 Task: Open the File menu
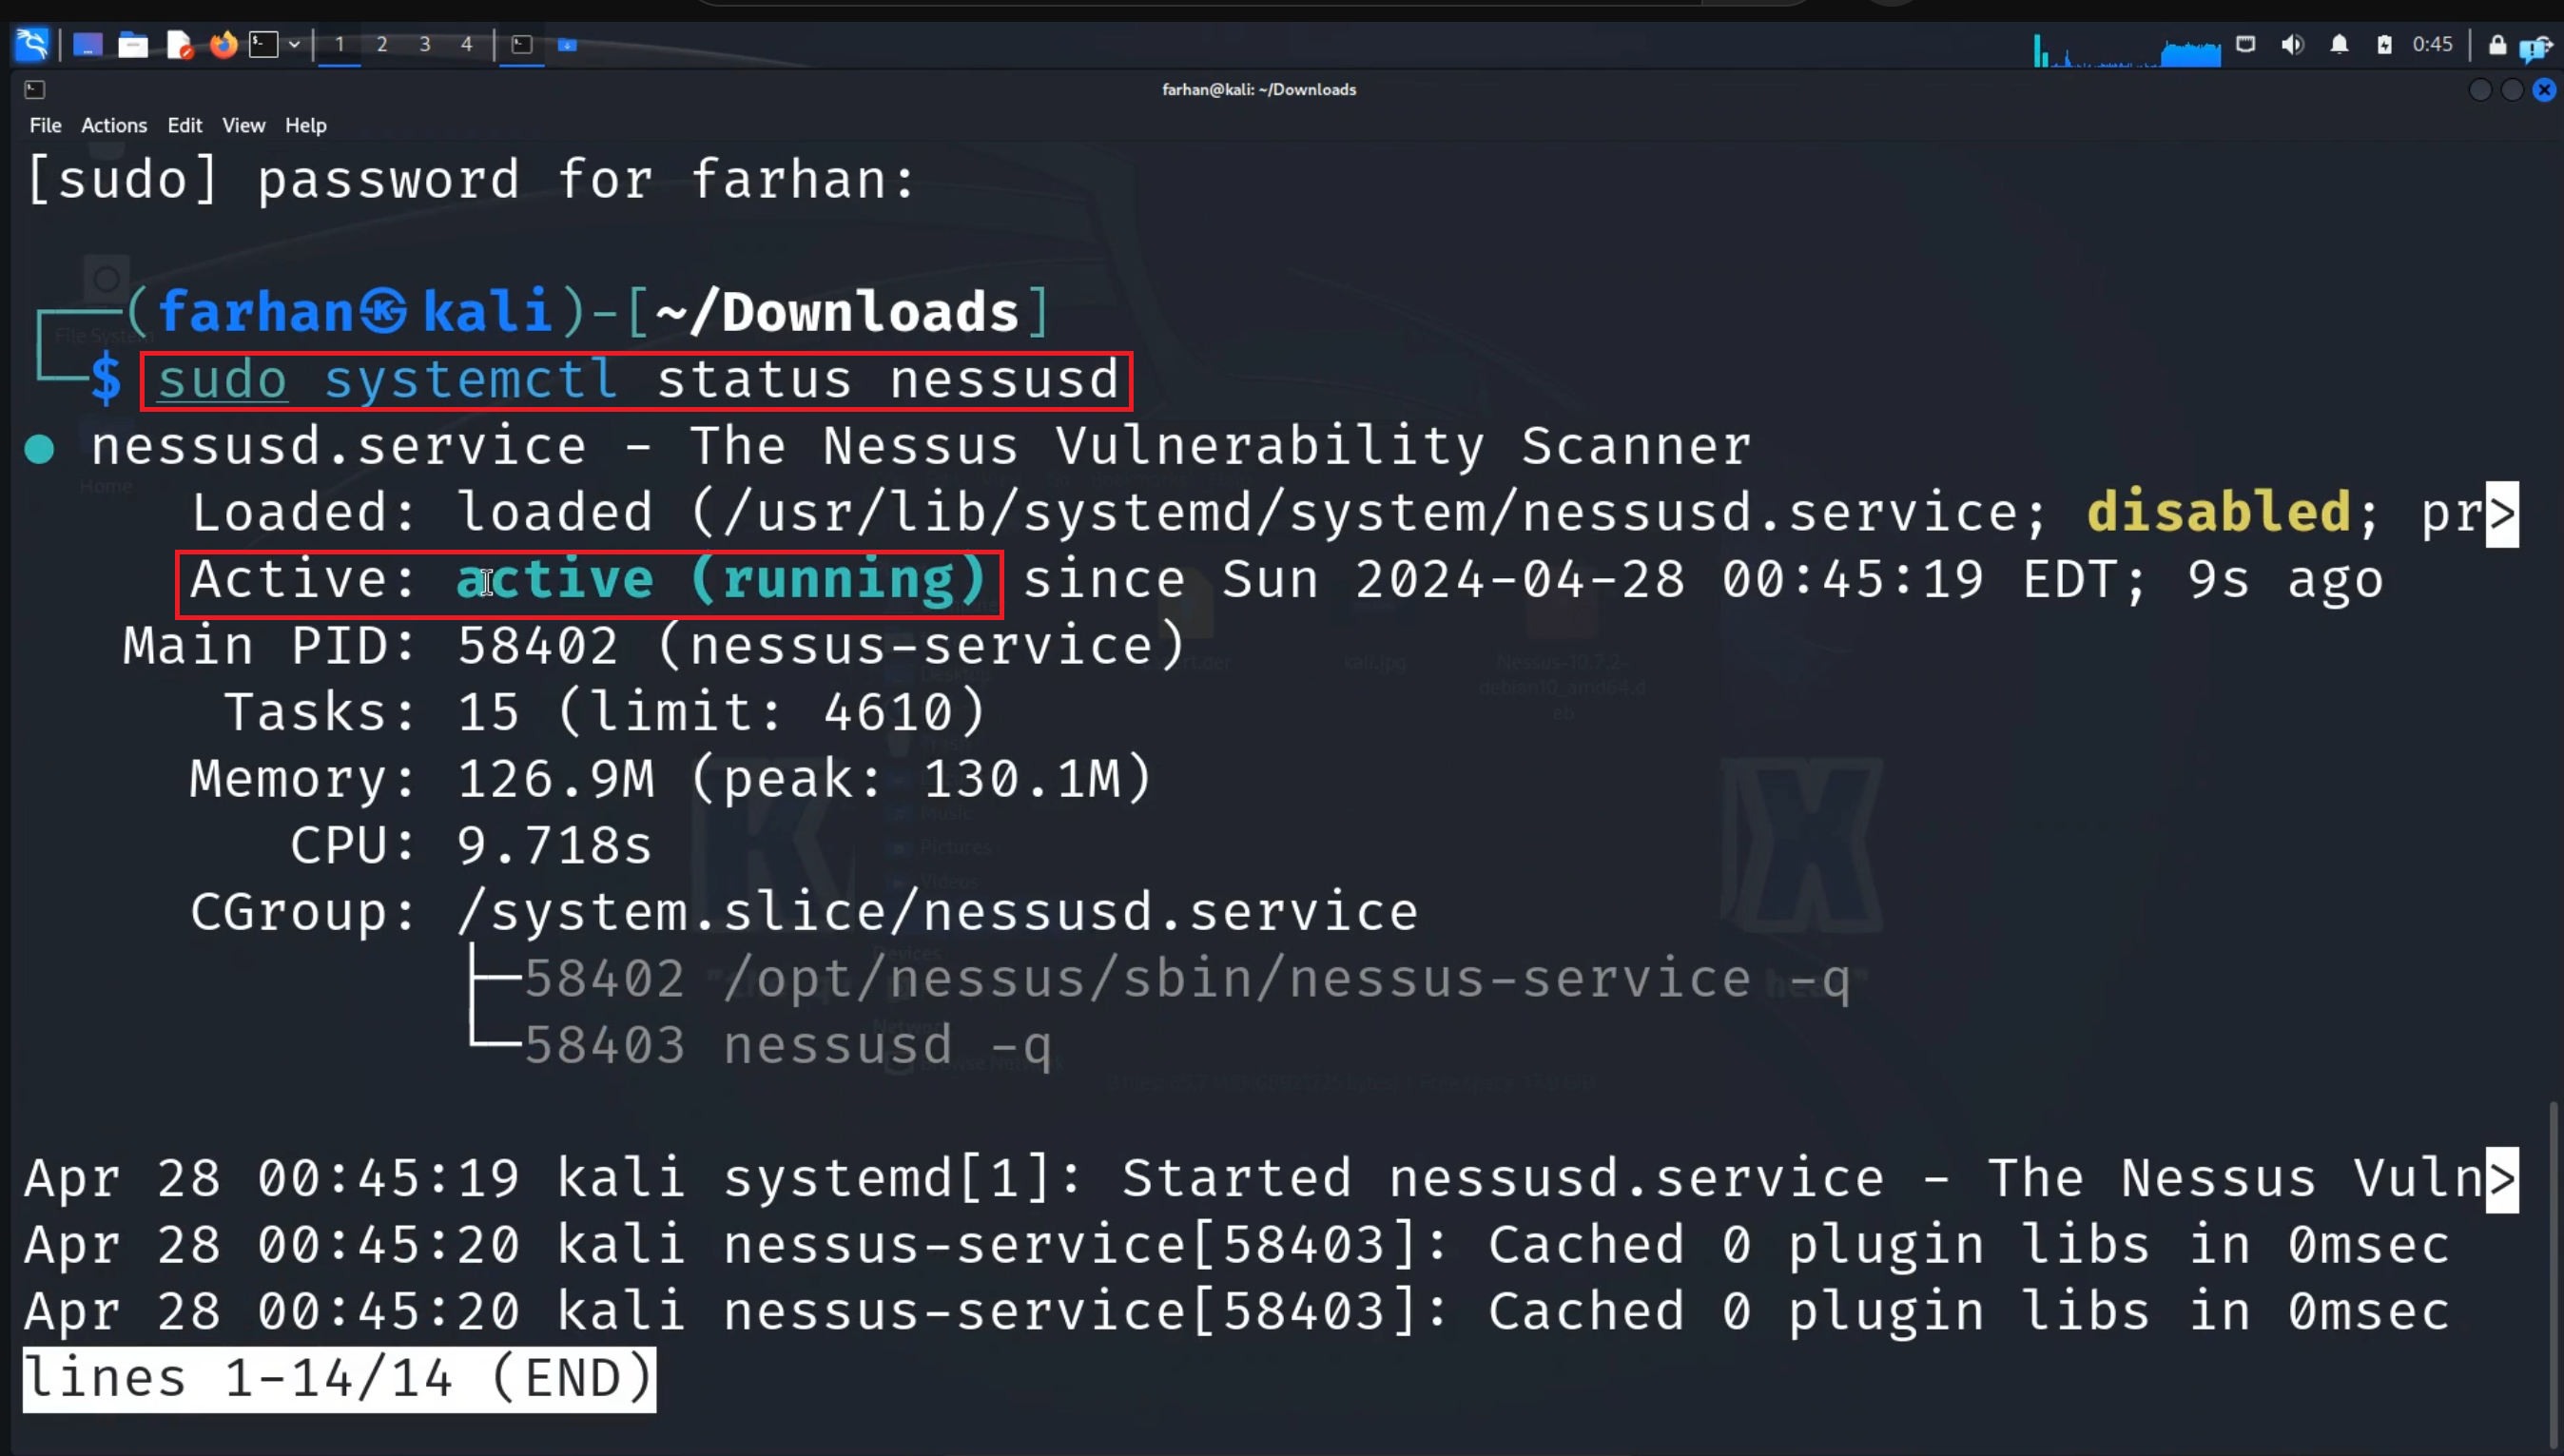point(45,125)
